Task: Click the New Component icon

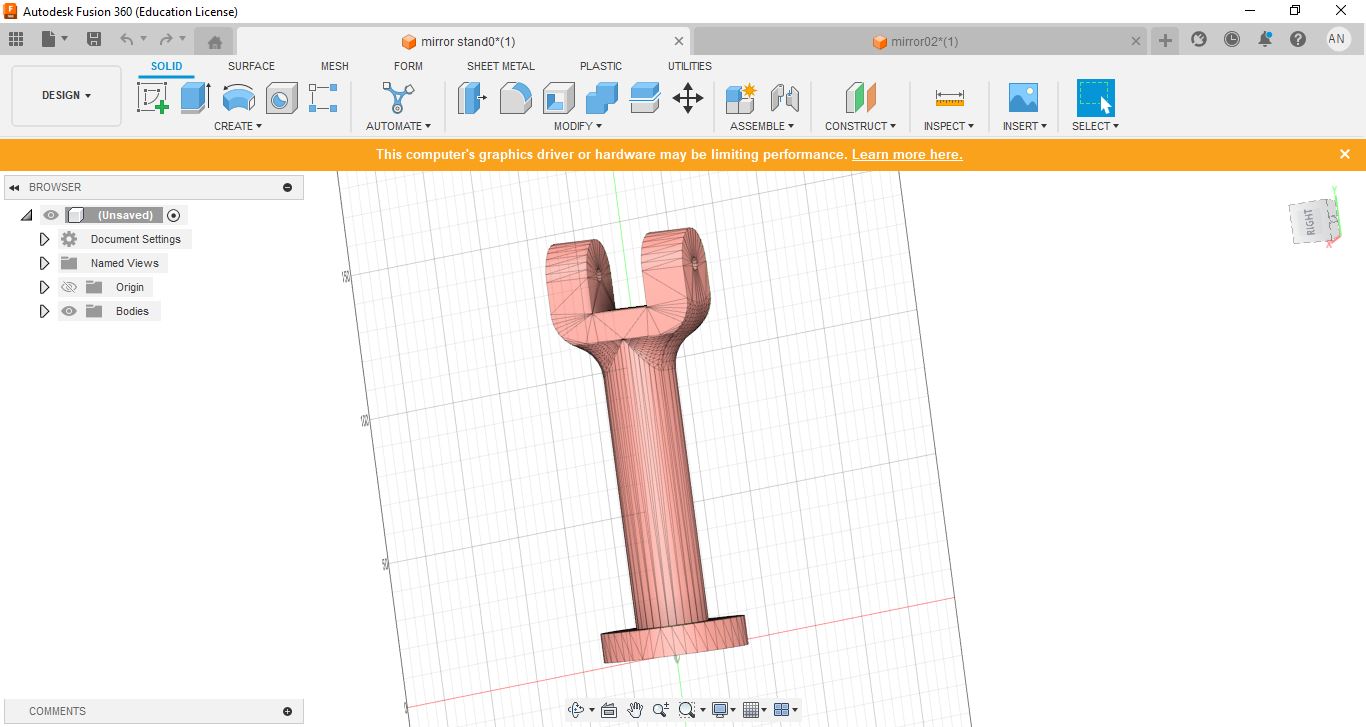Action: coord(741,98)
